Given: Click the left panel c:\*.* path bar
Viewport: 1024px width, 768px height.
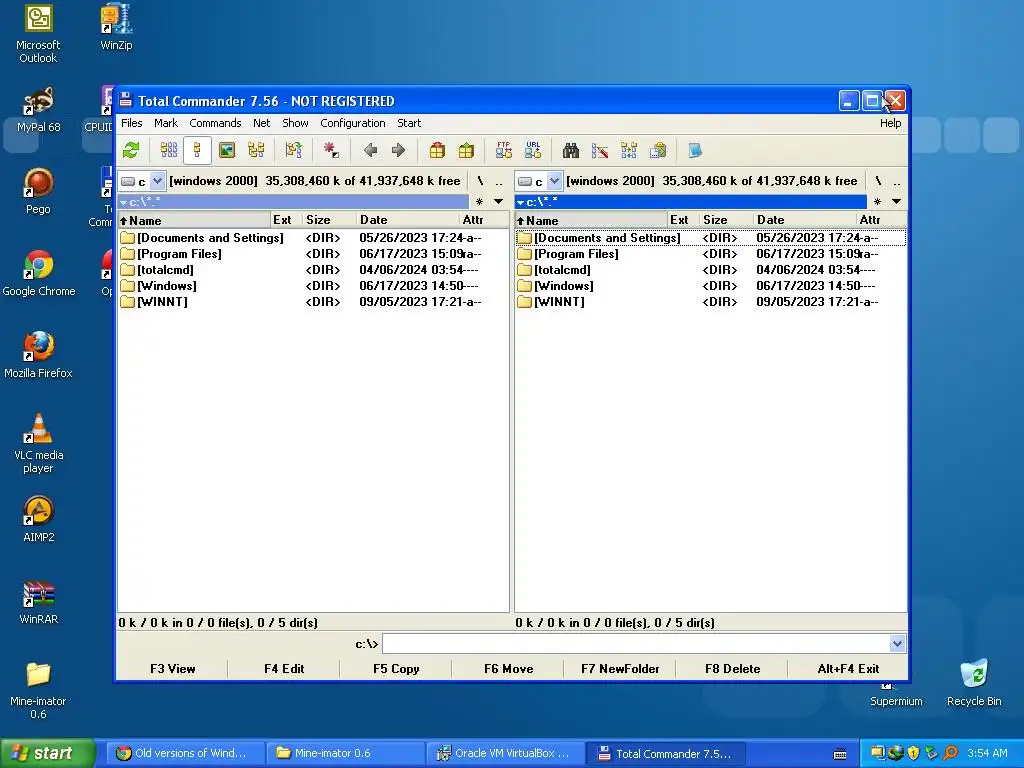Looking at the screenshot, I should point(293,202).
